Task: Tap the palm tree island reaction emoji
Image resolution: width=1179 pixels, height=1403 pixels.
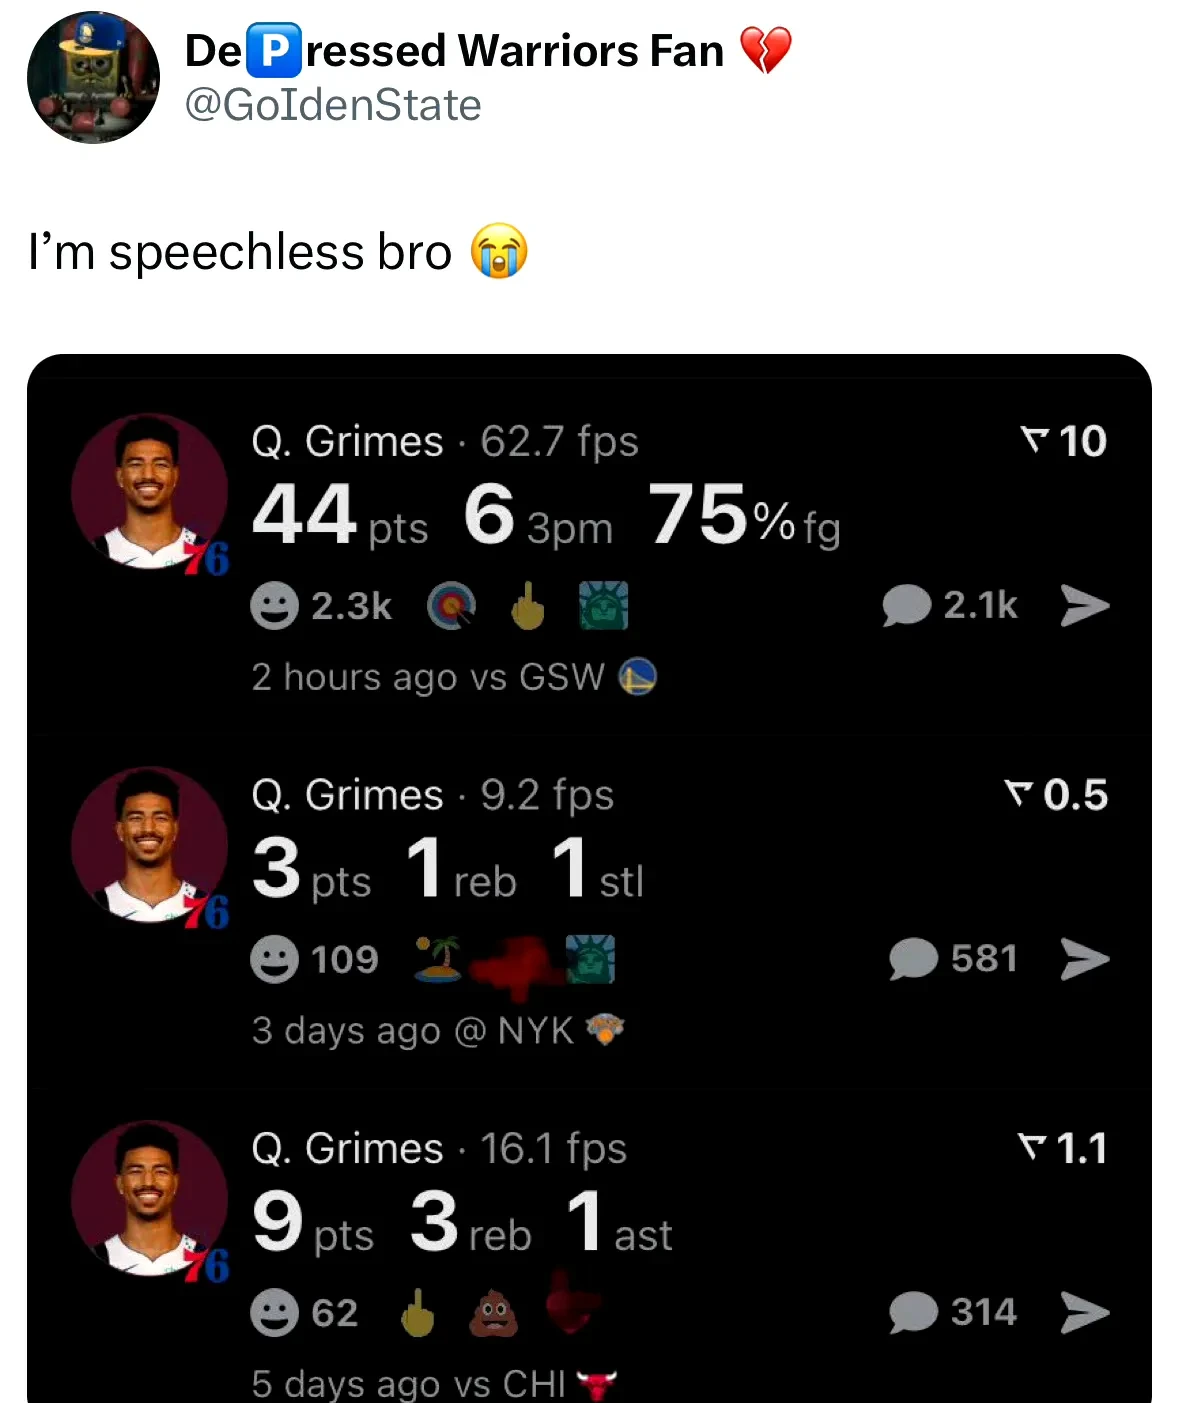Action: pyautogui.click(x=439, y=959)
